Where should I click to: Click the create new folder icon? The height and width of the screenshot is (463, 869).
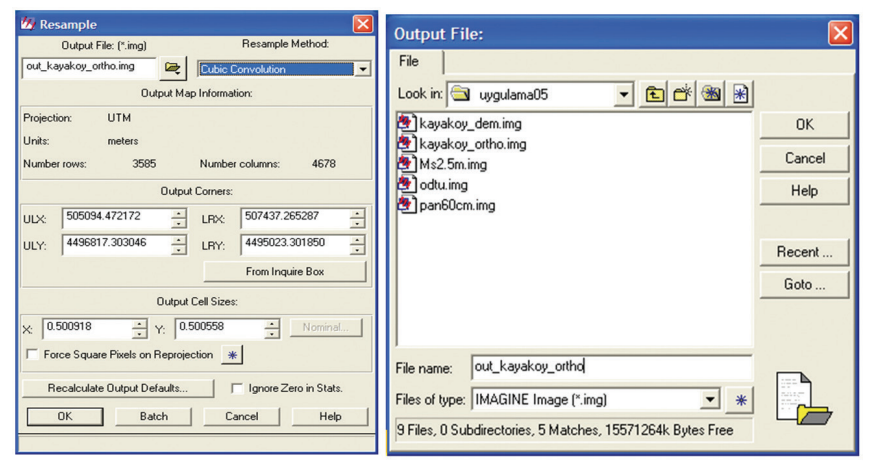click(683, 95)
